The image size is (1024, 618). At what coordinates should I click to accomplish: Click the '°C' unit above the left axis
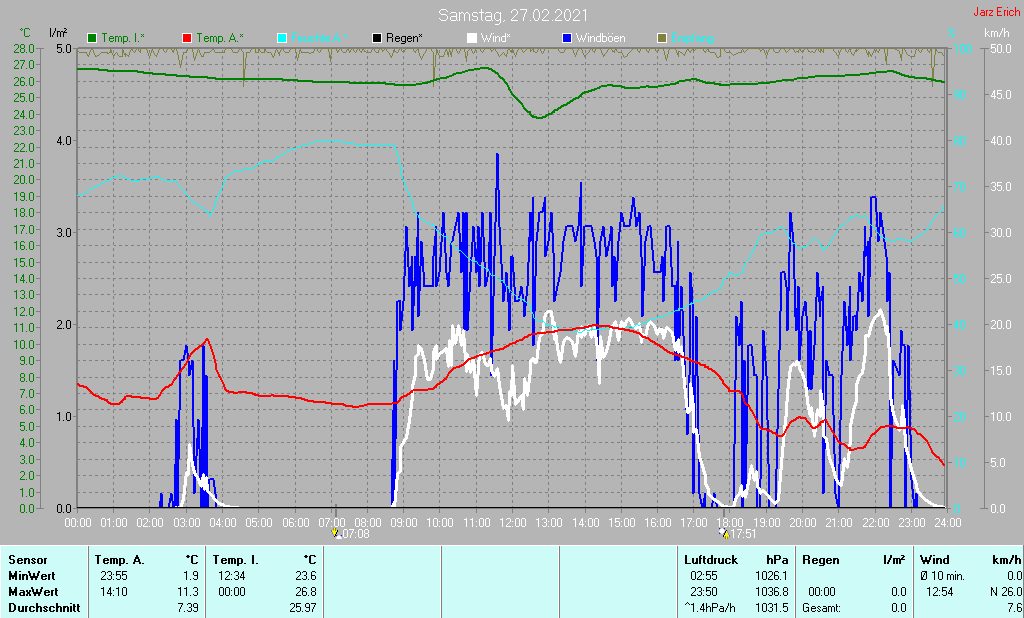pos(25,33)
